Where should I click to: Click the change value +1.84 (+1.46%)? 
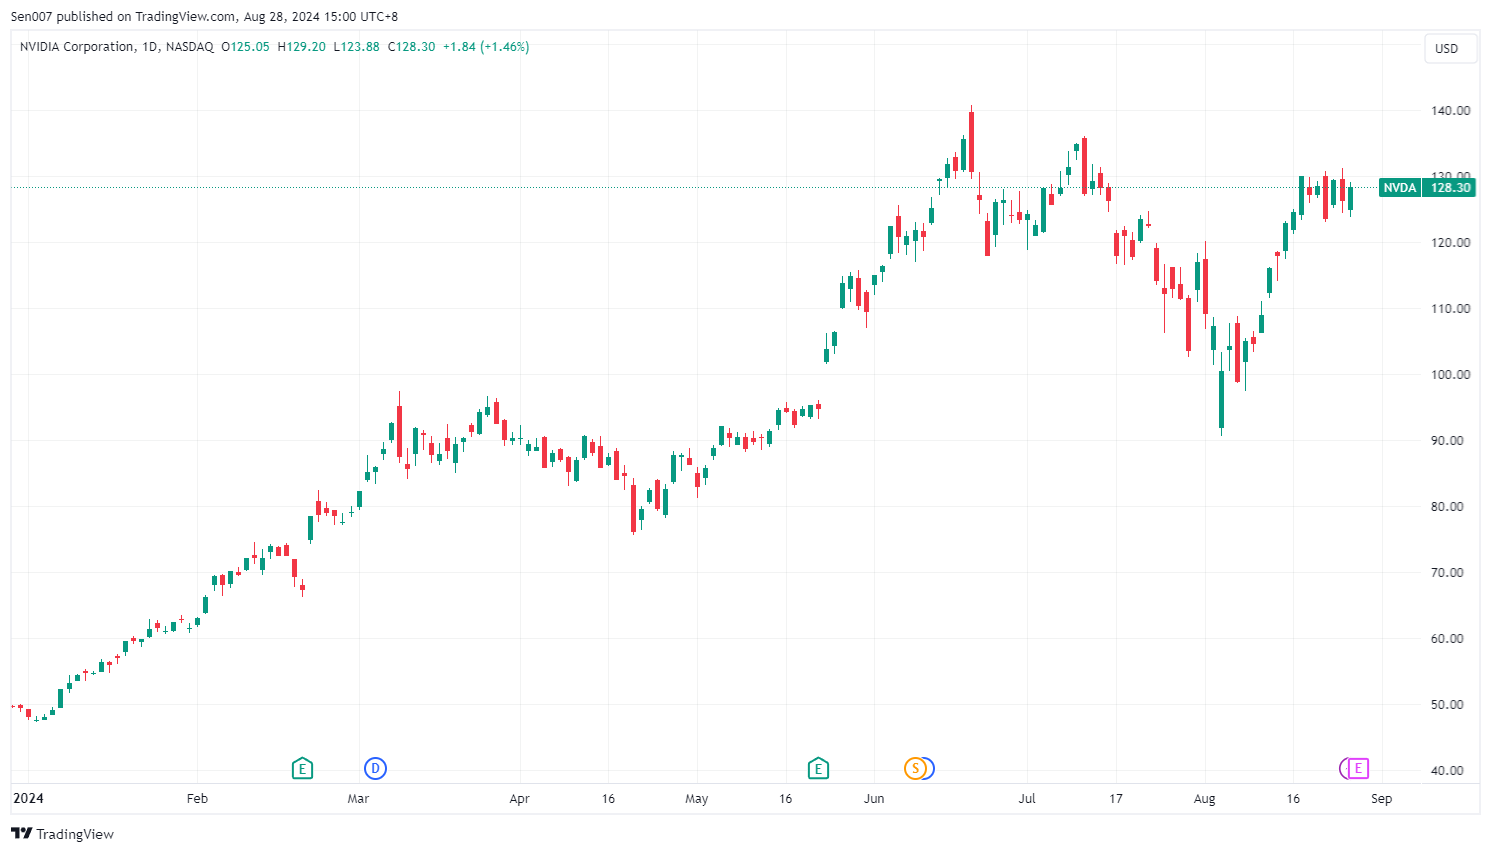[x=486, y=47]
